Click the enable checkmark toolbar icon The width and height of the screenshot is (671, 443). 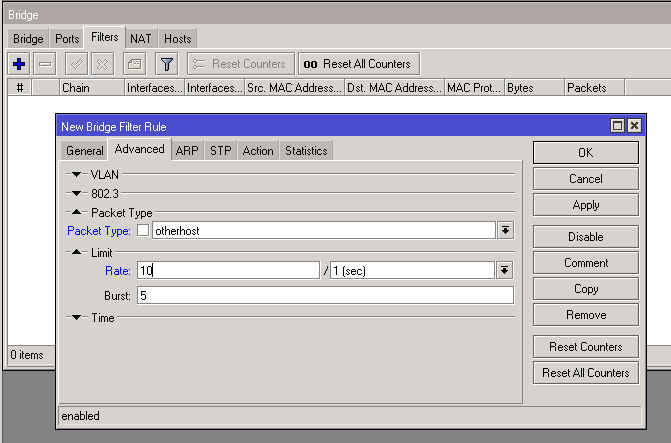pyautogui.click(x=77, y=64)
